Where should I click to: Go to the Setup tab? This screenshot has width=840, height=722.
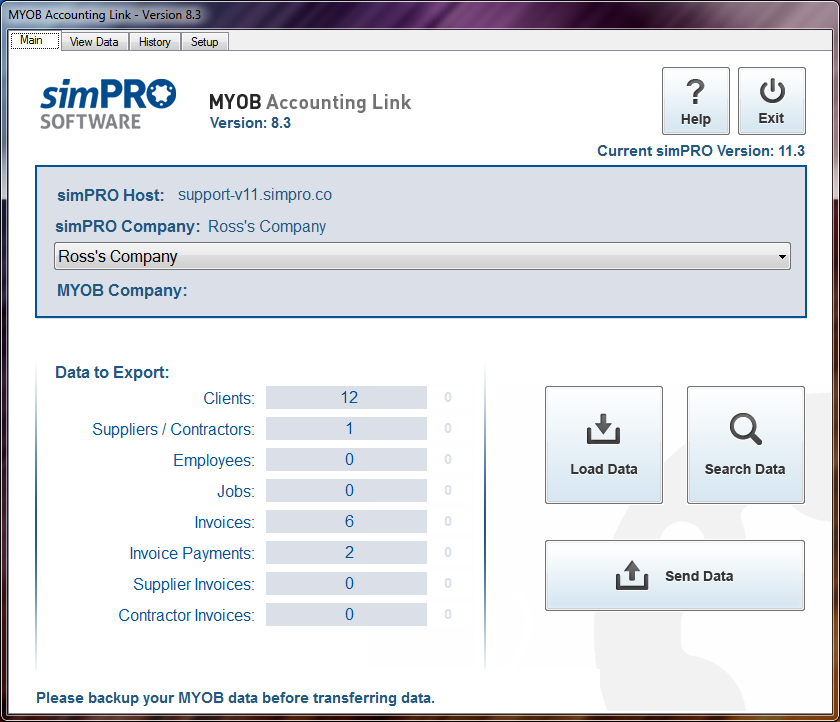click(x=204, y=41)
